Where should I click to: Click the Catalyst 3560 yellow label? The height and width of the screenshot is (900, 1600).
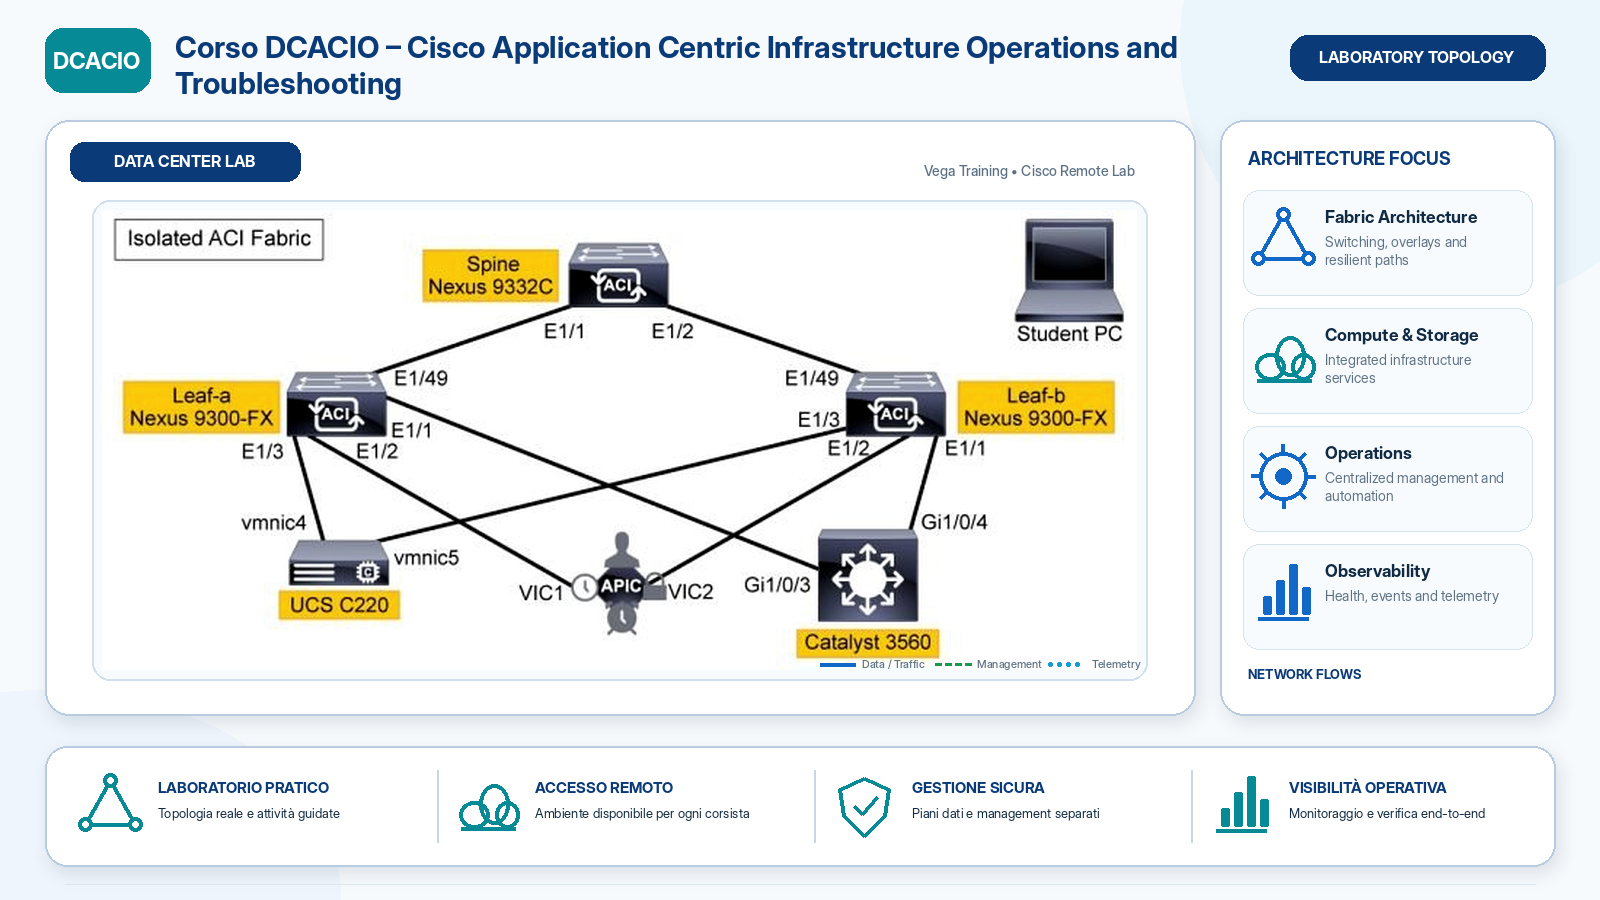867,642
